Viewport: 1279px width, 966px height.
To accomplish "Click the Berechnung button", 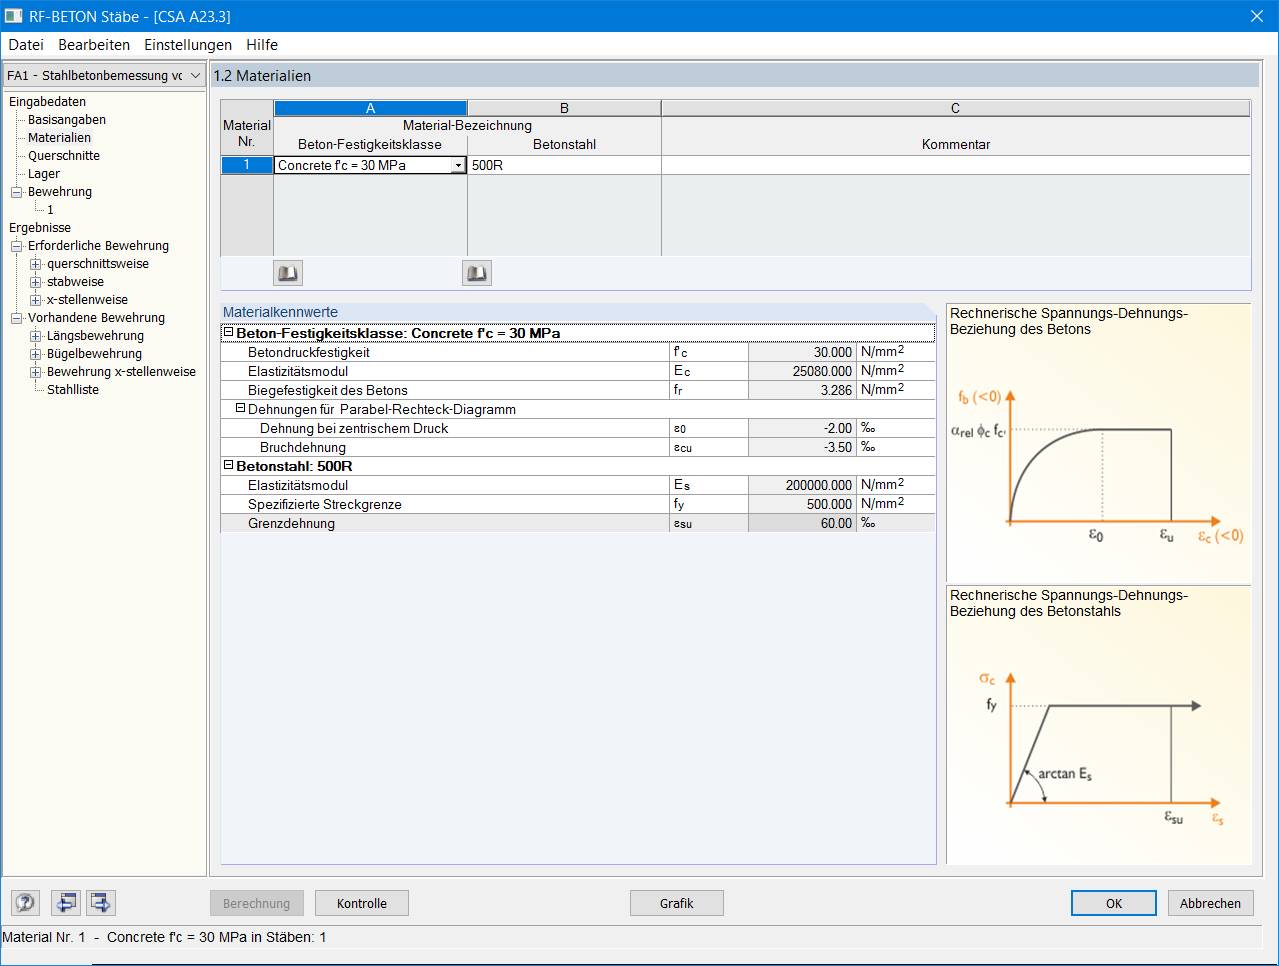I will [257, 903].
